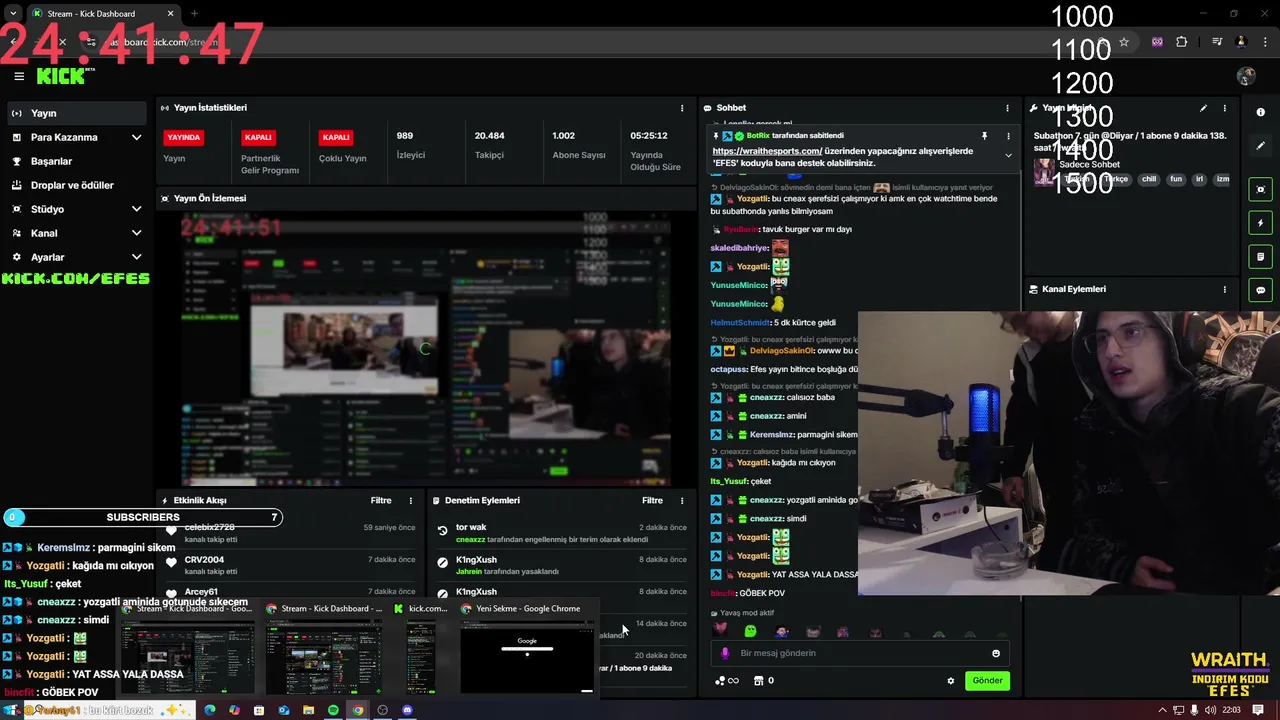Expand the Ayarlar sidebar section
Image resolution: width=1280 pixels, height=720 pixels.
click(x=76, y=257)
